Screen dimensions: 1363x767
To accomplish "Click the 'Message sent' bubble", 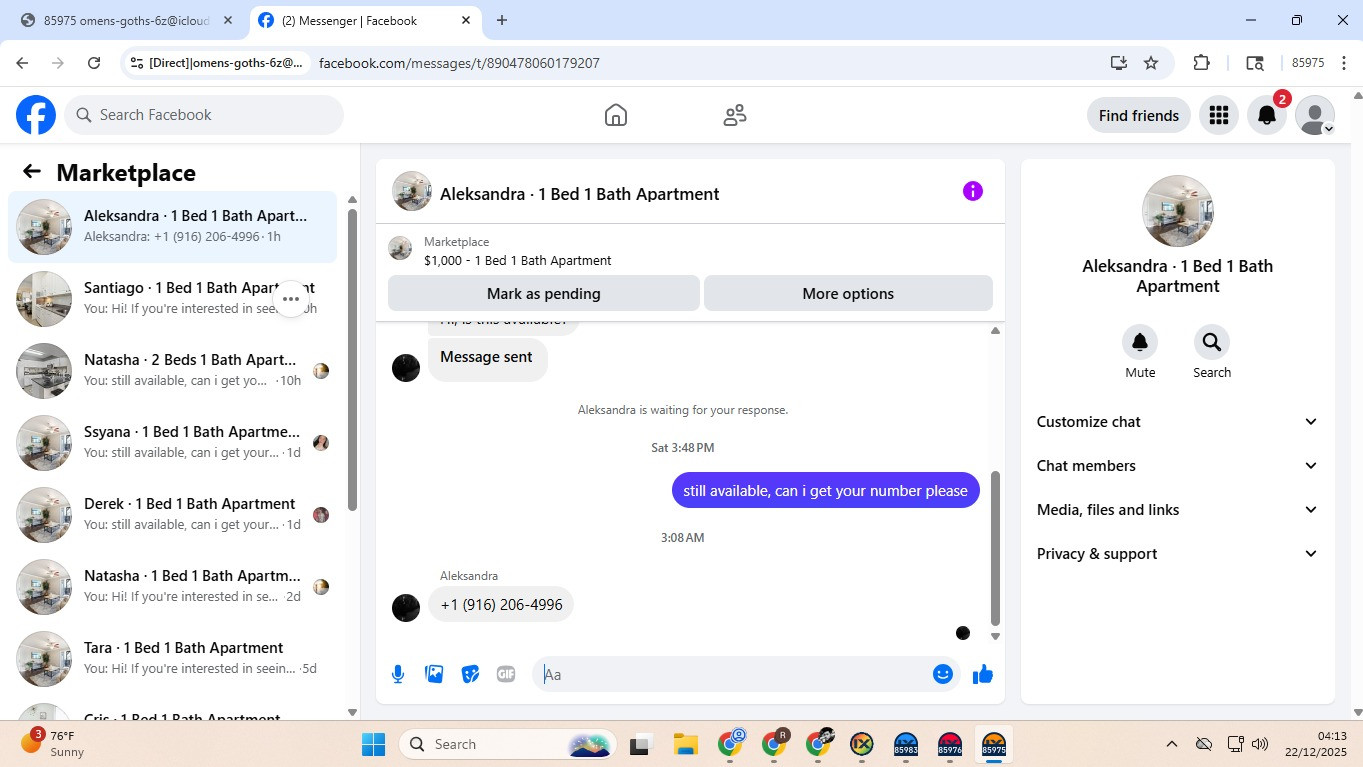I will tap(487, 357).
